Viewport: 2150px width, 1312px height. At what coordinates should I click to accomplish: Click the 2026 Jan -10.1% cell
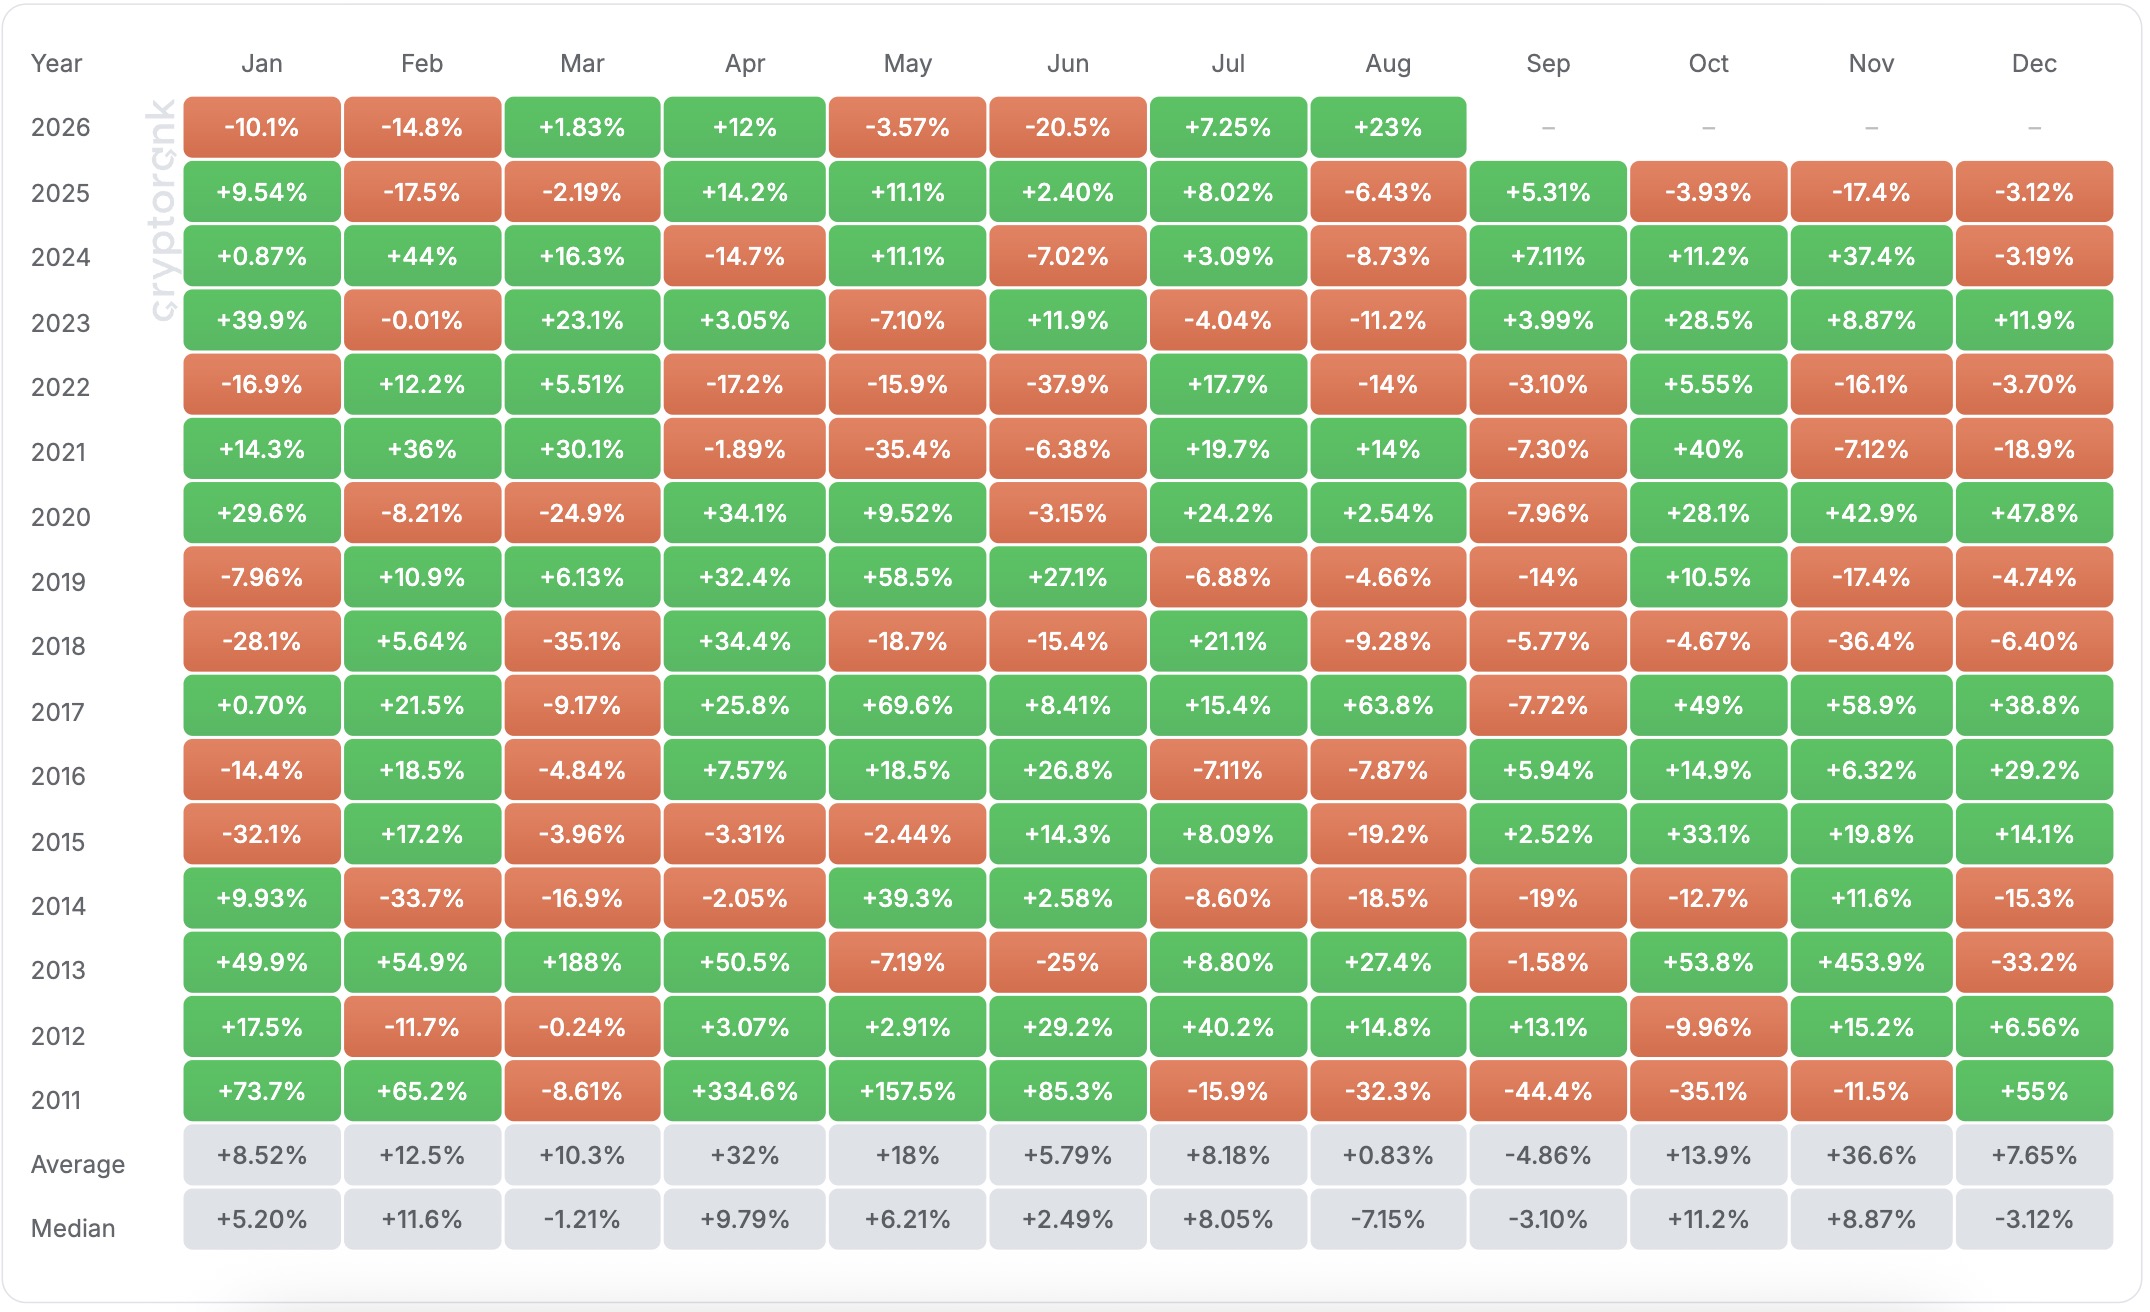262,127
